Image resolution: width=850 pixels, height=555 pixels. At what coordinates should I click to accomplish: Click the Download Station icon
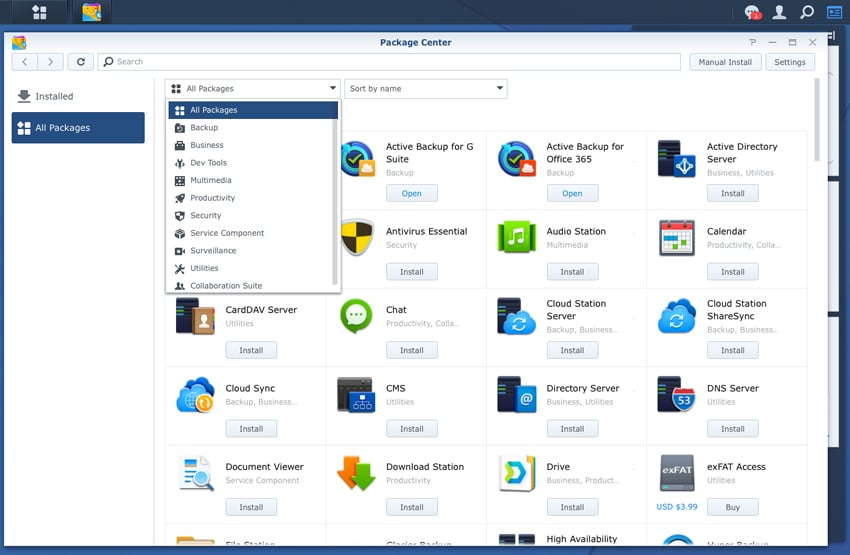click(x=356, y=473)
